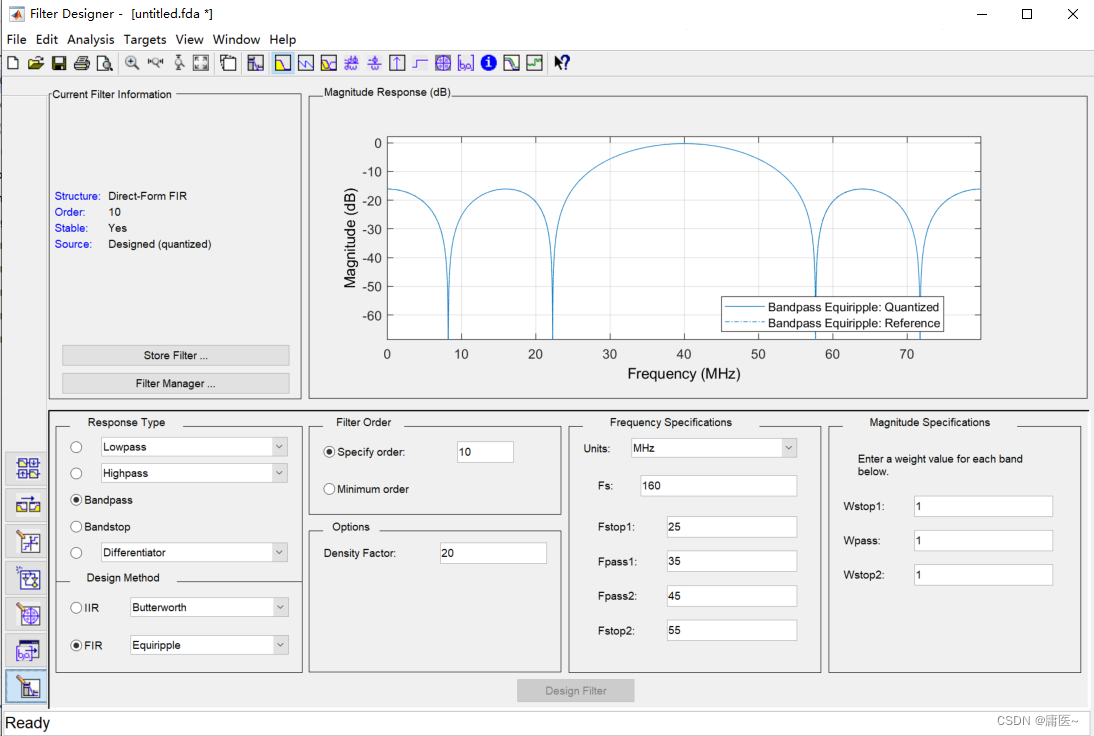Open a saved session with the folder icon

click(36, 63)
